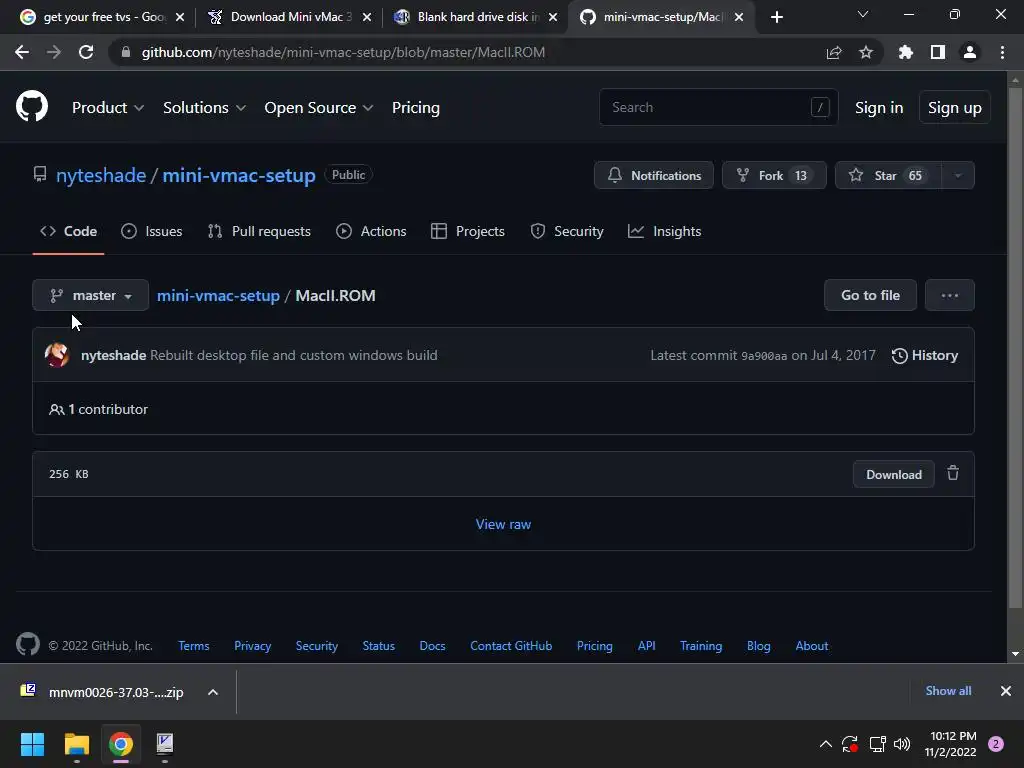Open the Open Source dropdown
The image size is (1024, 768).
pyautogui.click(x=319, y=108)
